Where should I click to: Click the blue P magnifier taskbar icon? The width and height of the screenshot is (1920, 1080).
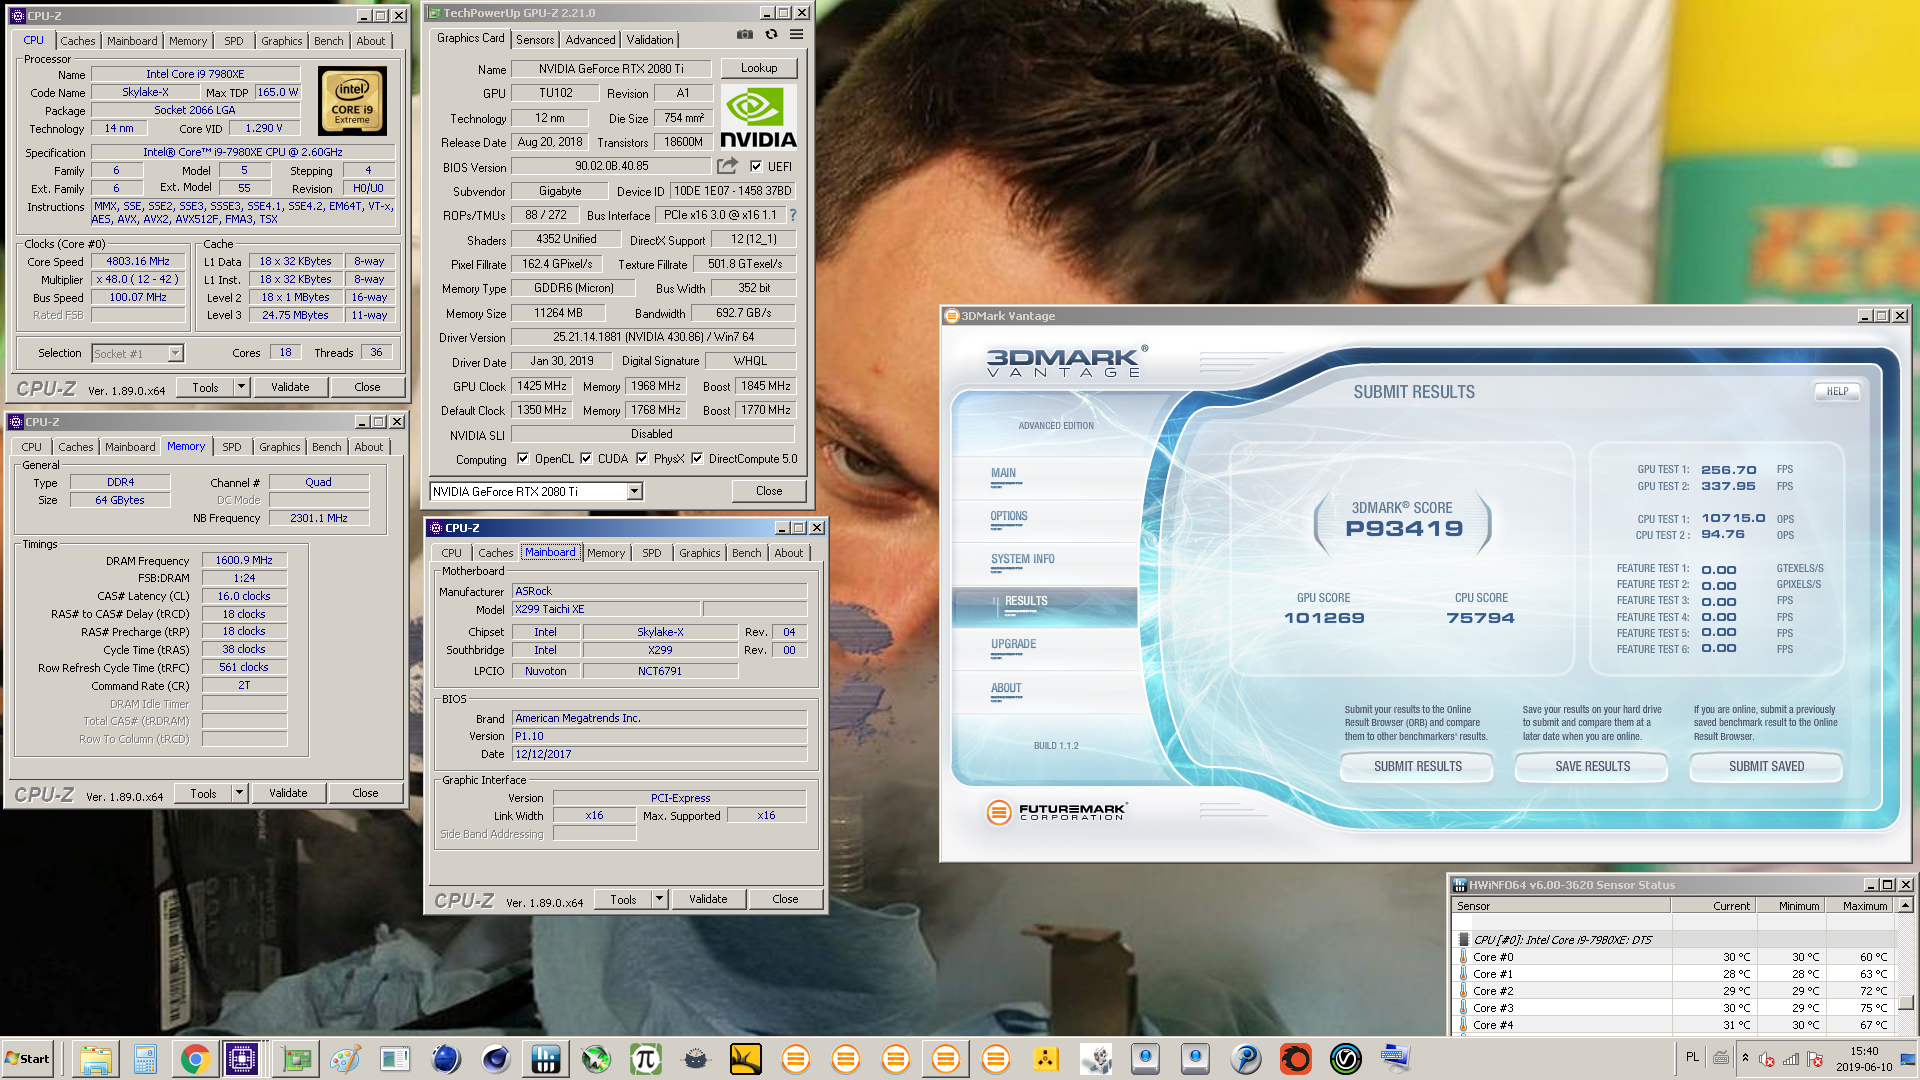point(1246,1059)
